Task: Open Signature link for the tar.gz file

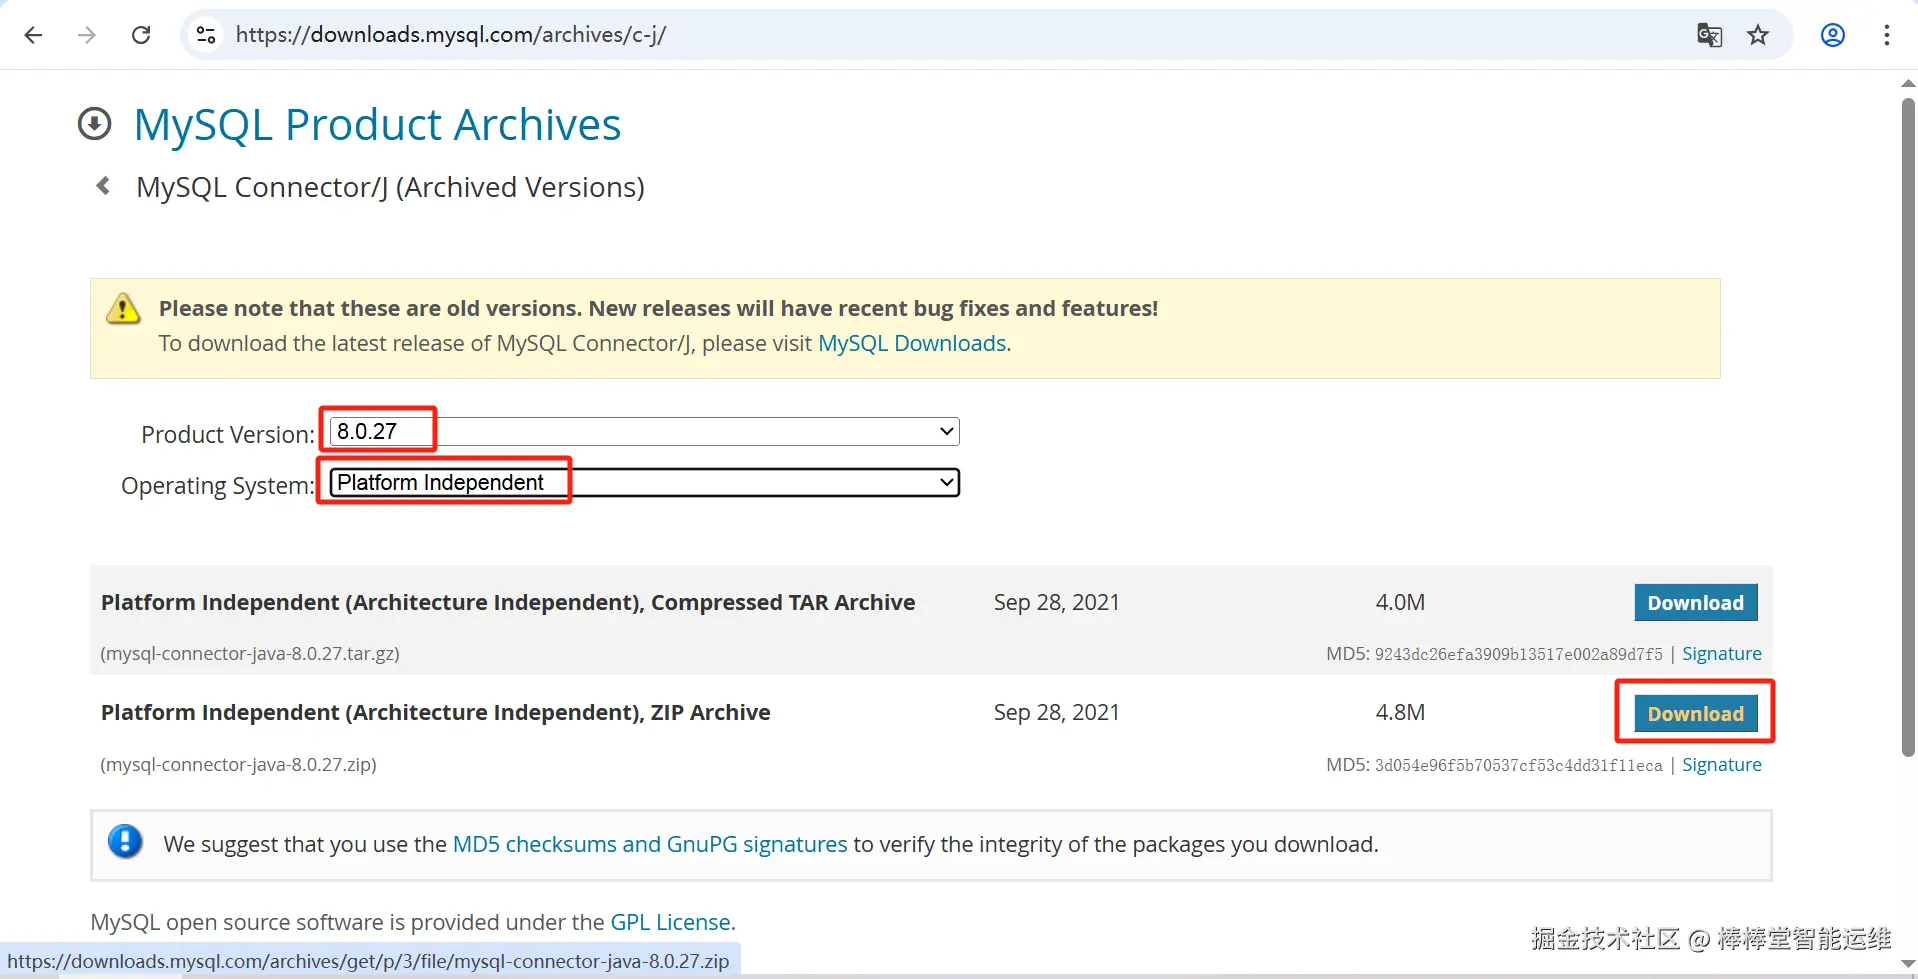Action: pos(1721,654)
